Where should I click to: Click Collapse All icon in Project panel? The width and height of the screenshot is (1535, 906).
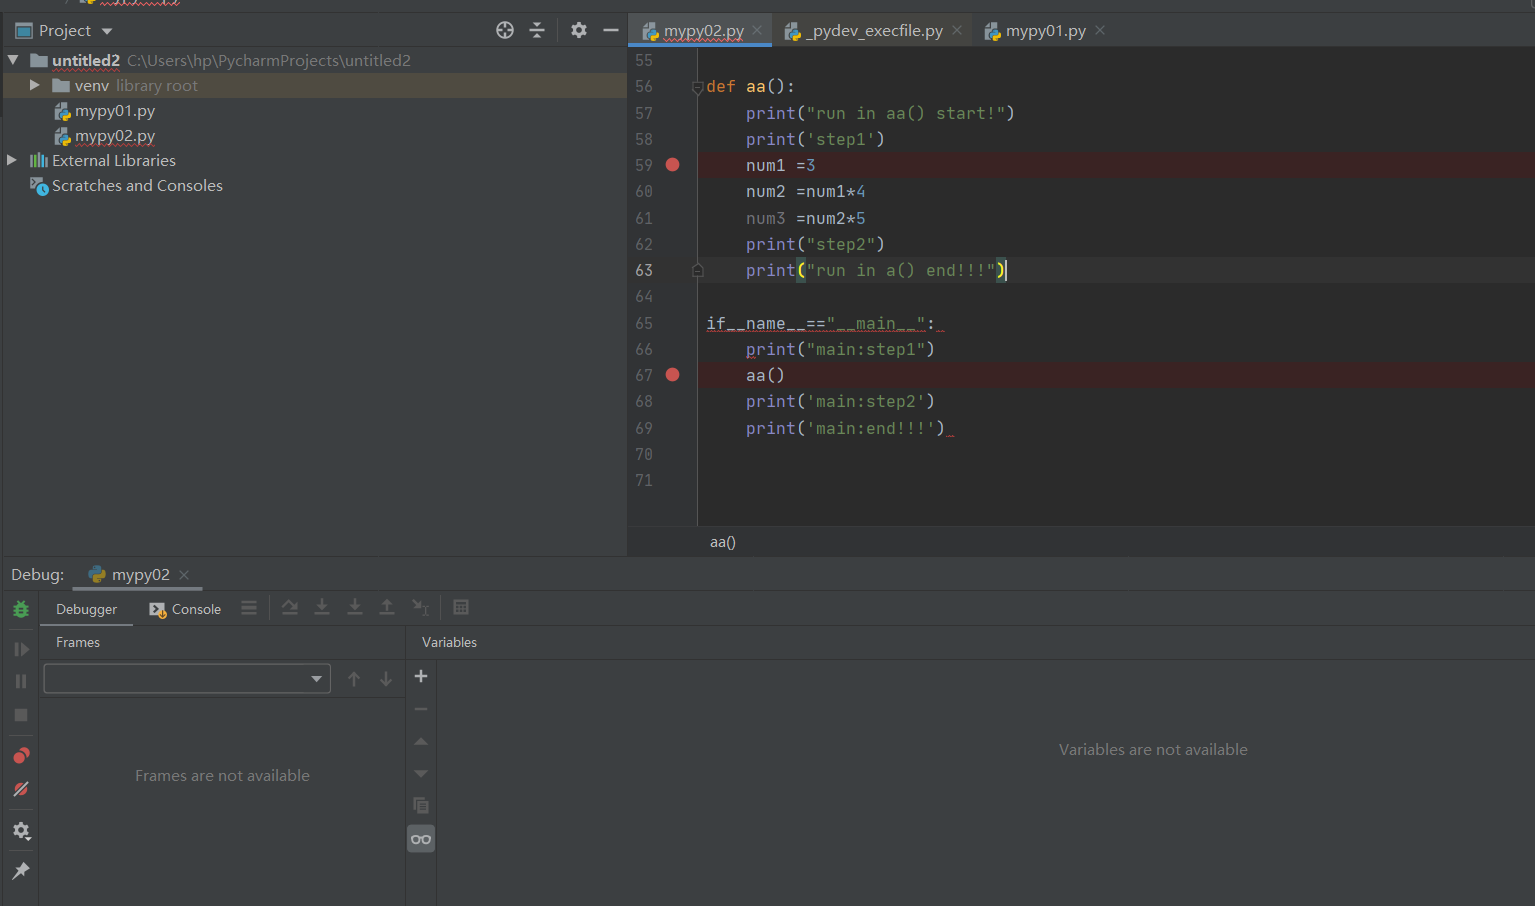coord(537,30)
